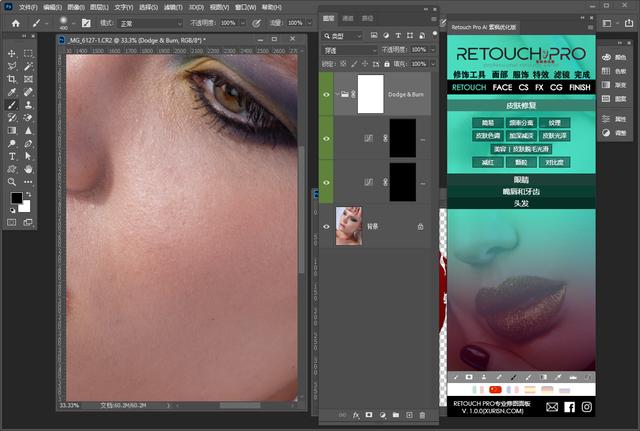Select the Path Selection arrow tool
Viewport: 640px width, 431px height.
point(28,156)
